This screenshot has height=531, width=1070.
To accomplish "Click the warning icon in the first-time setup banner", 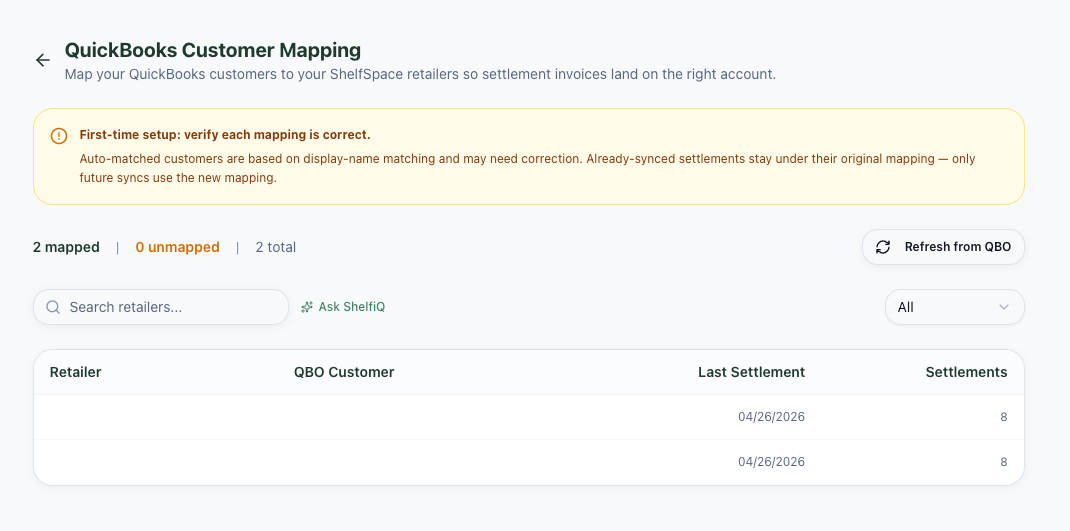I will coord(59,135).
